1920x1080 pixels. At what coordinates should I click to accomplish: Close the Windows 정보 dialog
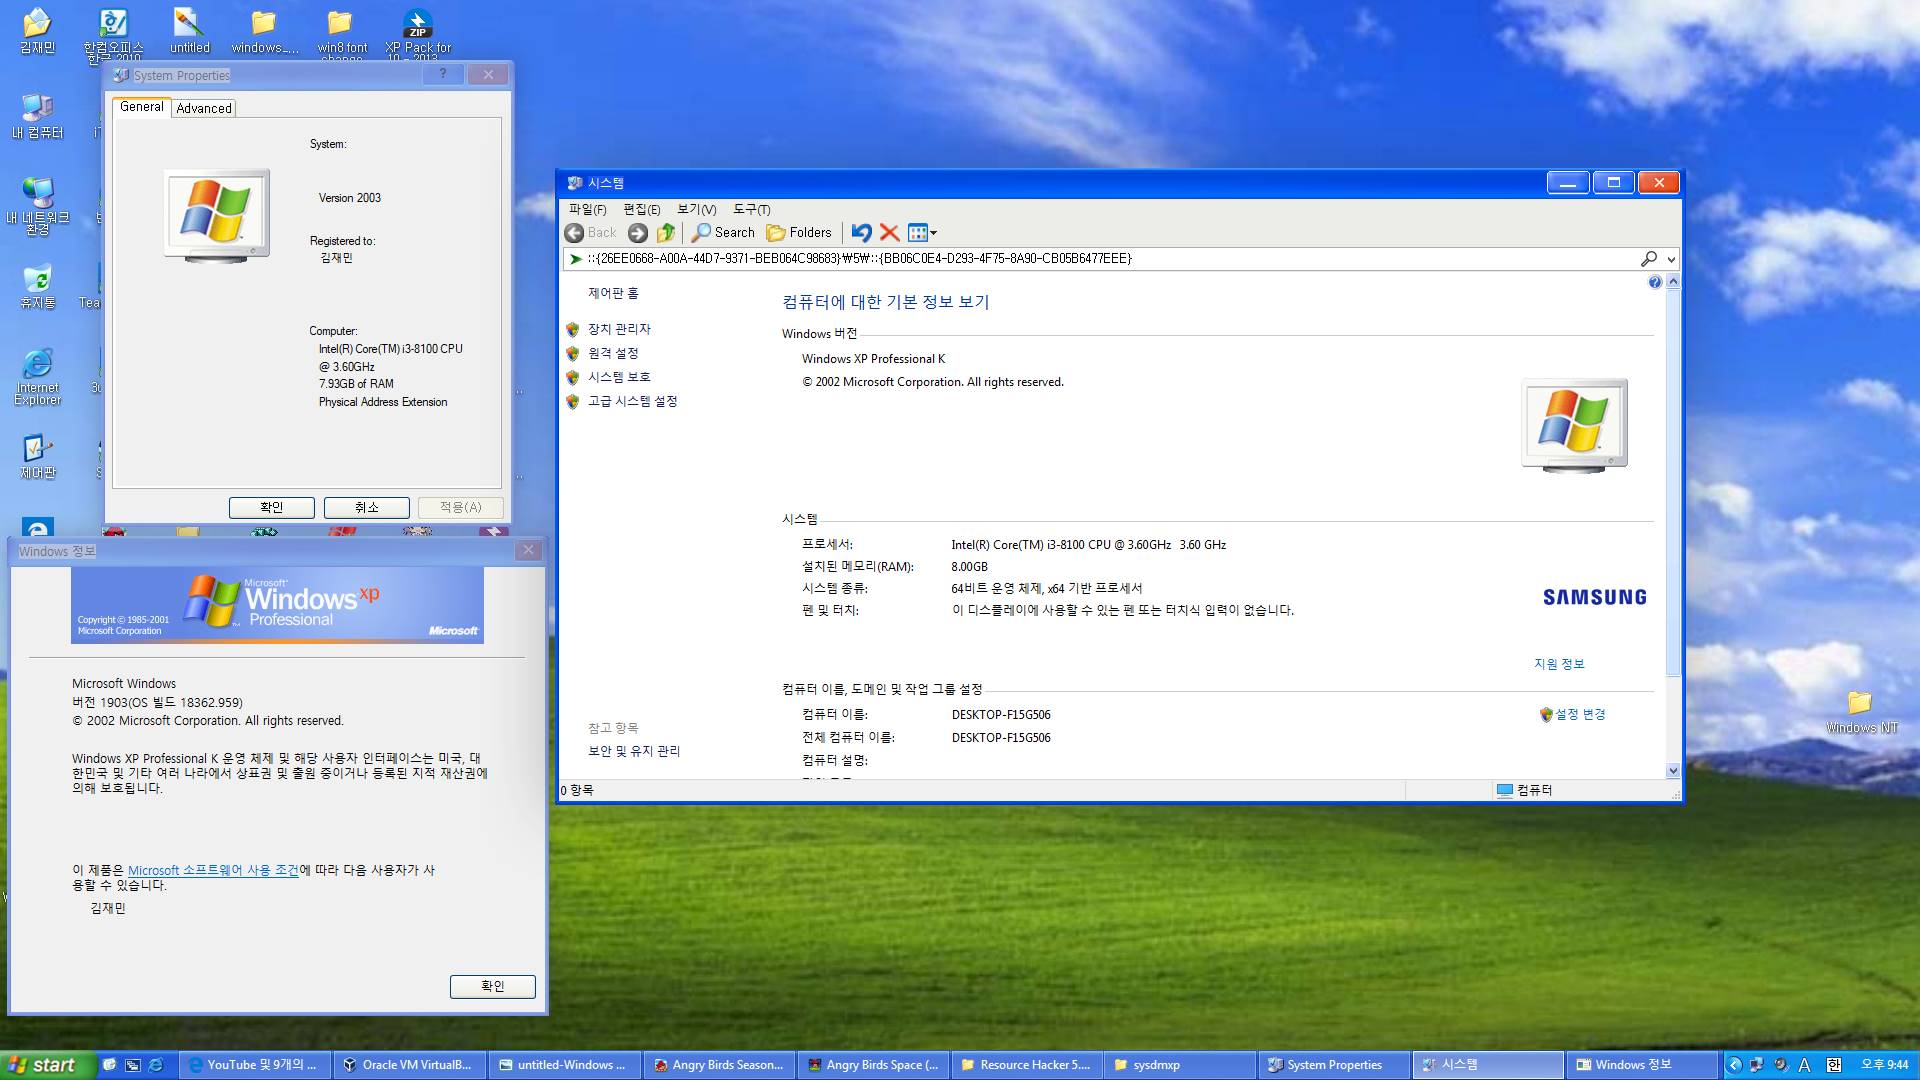click(529, 550)
